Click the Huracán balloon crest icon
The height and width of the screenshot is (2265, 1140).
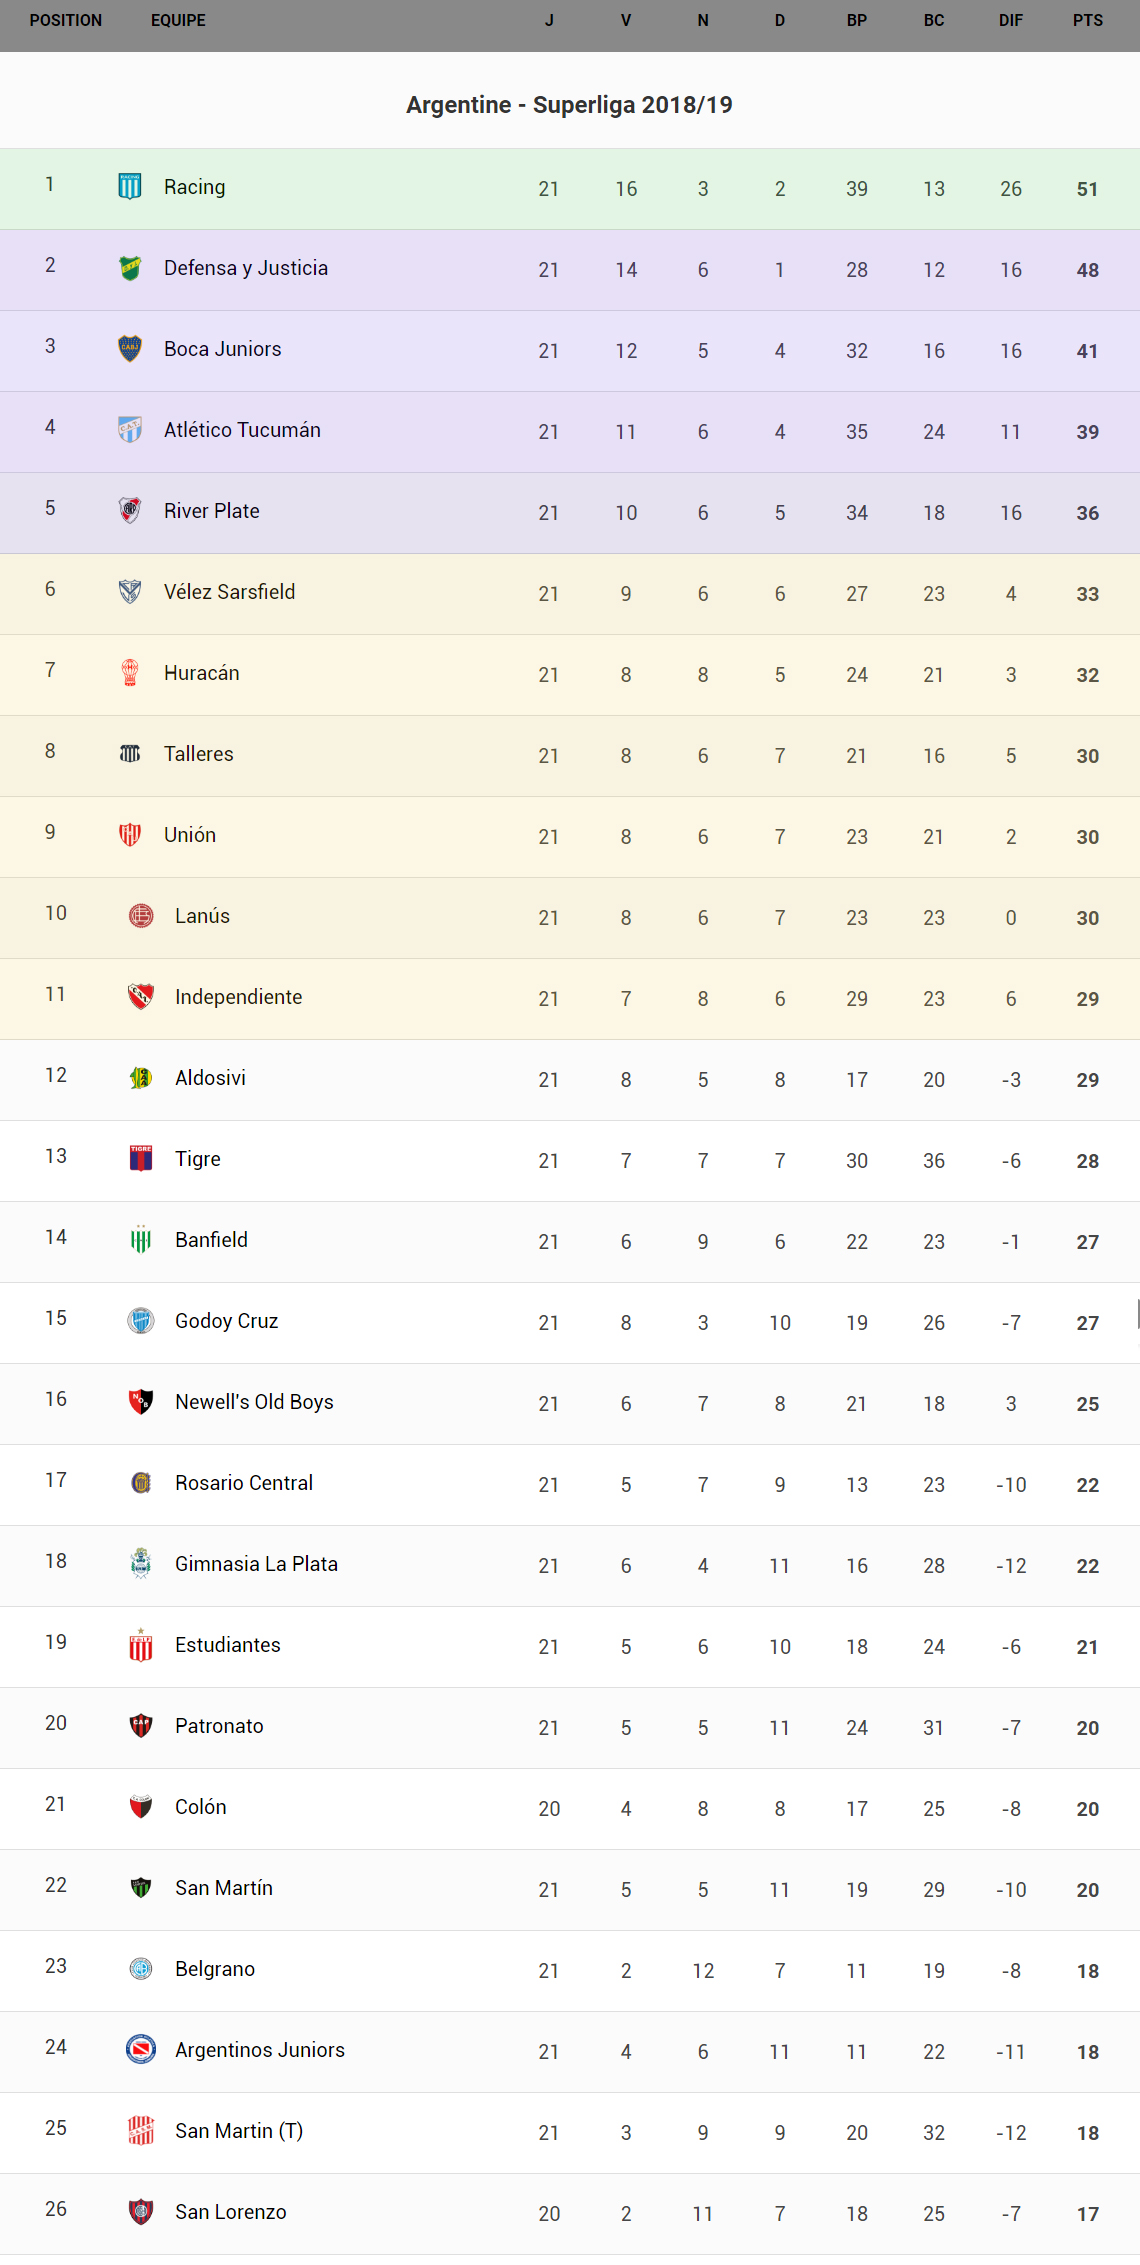click(x=130, y=672)
